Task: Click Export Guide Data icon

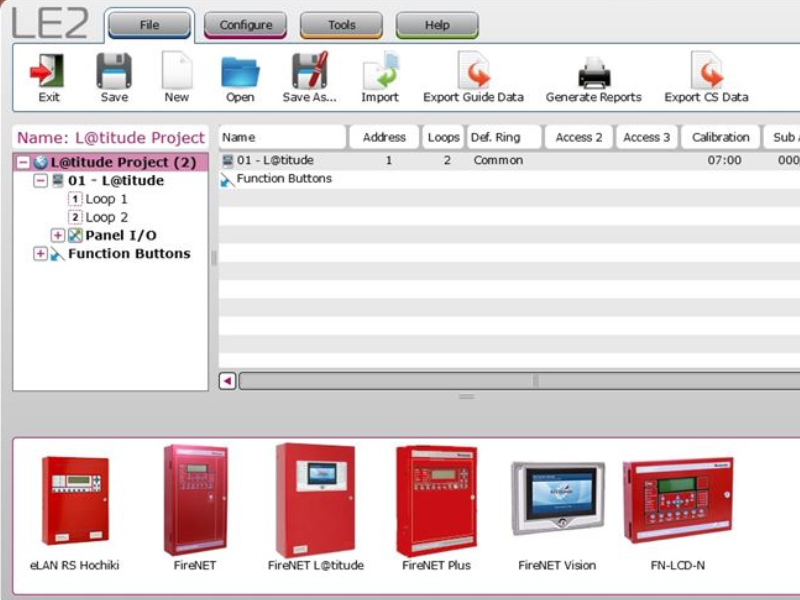Action: click(x=473, y=70)
